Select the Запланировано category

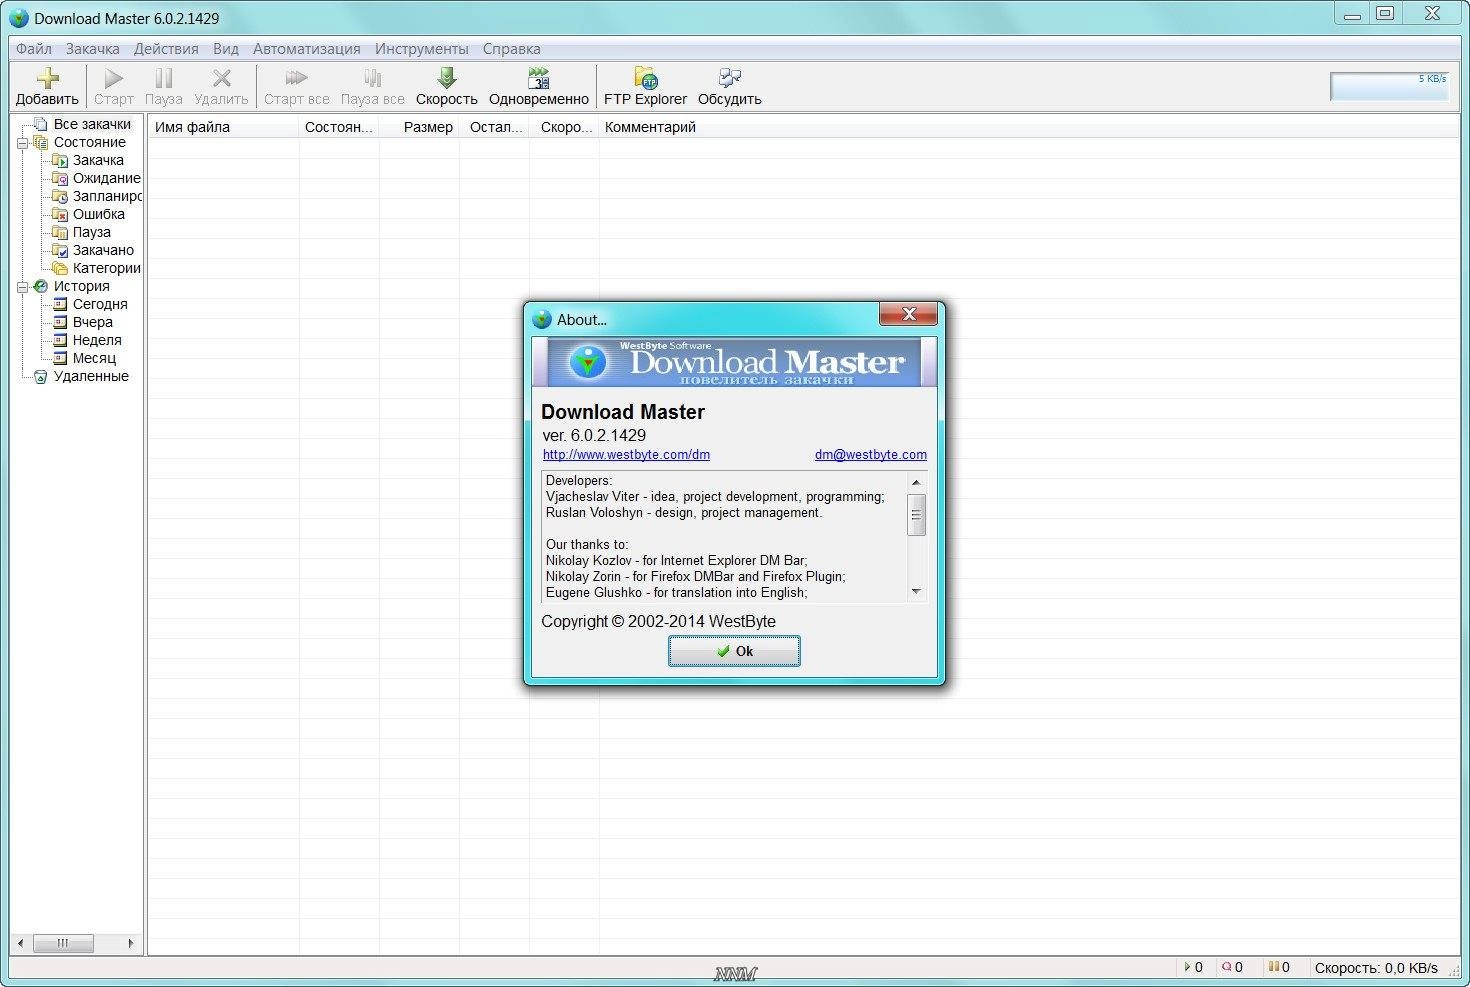pos(106,196)
